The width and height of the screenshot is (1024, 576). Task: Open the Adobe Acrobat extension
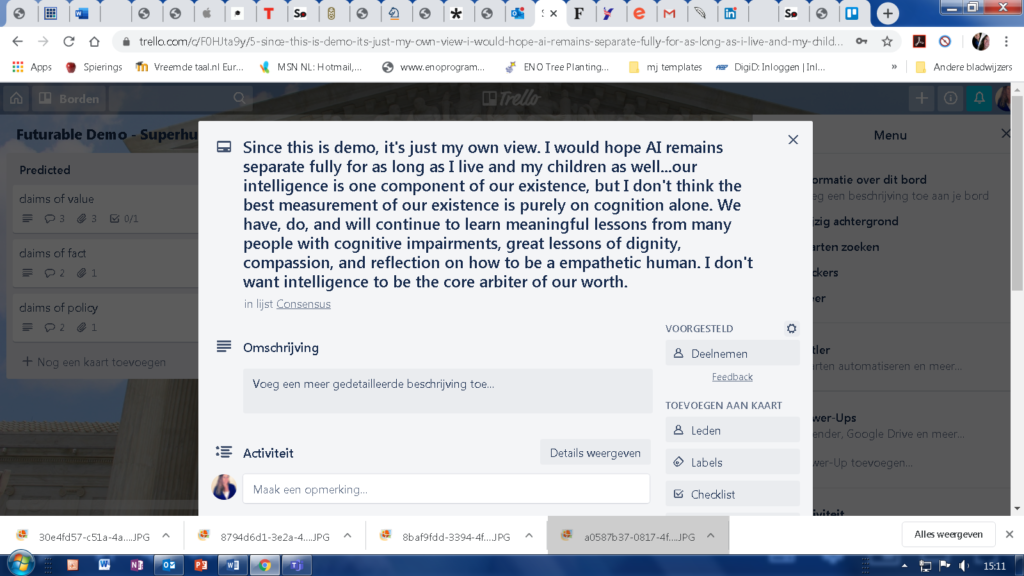coord(920,42)
